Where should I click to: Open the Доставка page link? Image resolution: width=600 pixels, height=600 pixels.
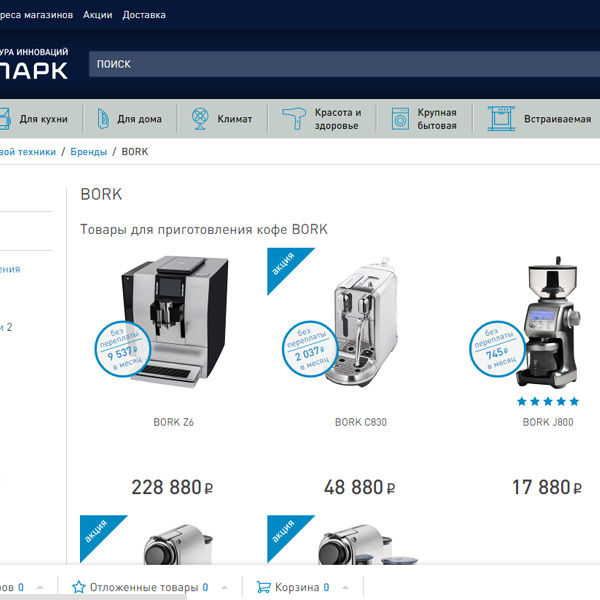coord(144,15)
